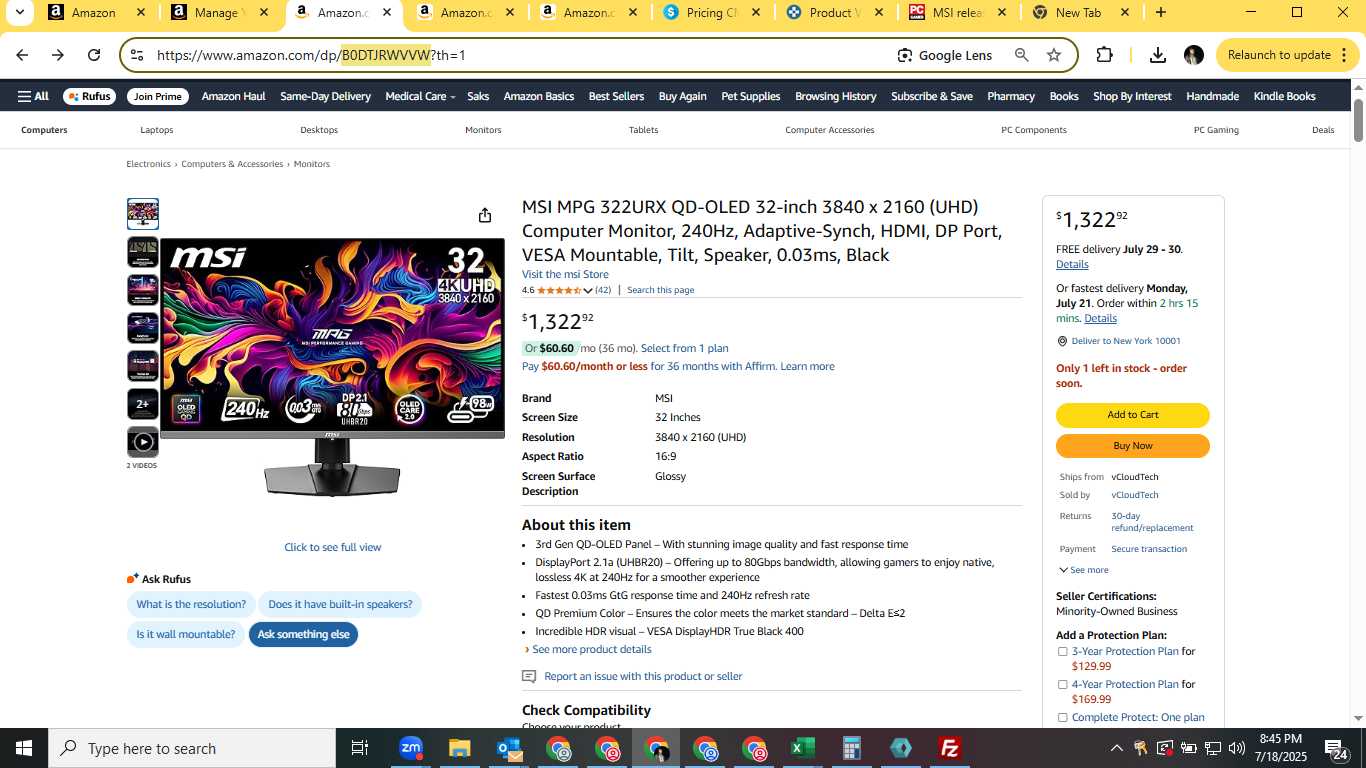Open the Google Lens button in address bar
Viewport: 1366px width, 768px height.
945,55
